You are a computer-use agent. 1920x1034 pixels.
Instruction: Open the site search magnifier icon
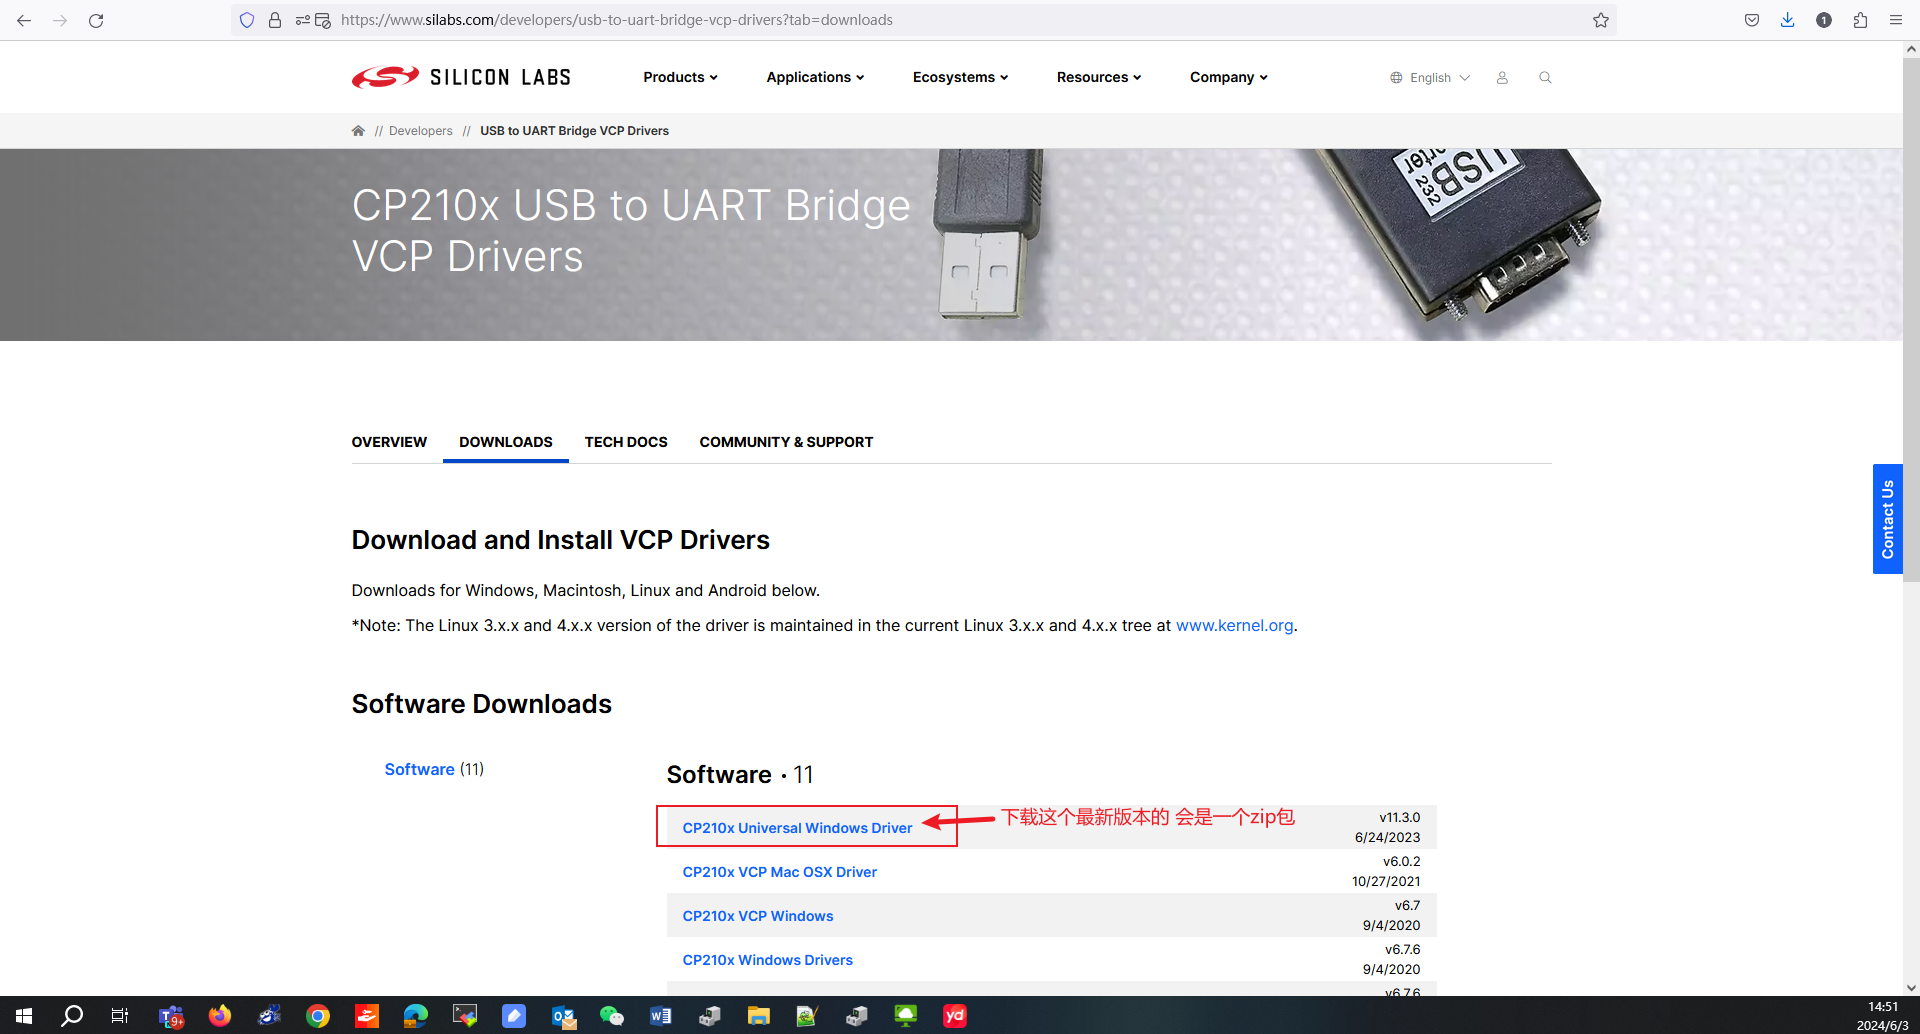pyautogui.click(x=1545, y=77)
